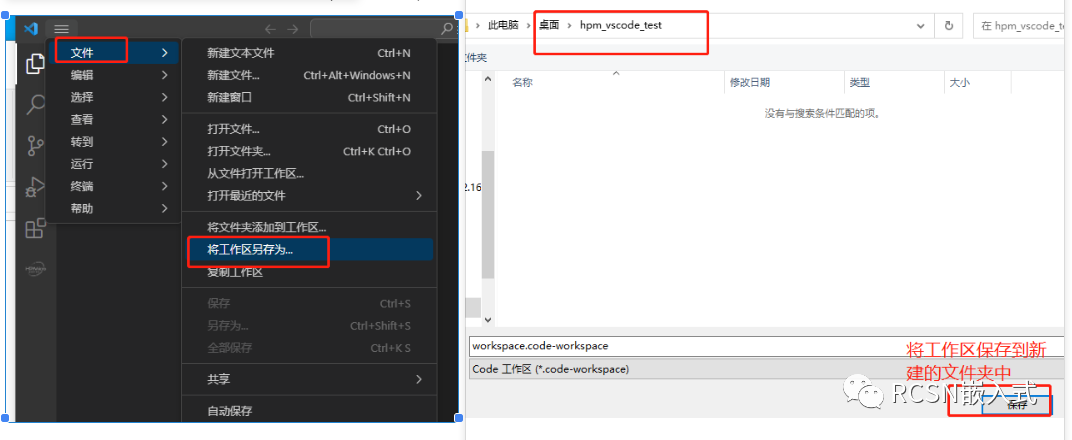Click the back navigation arrow in VS Code title bar
Viewport: 1072px width, 440px height.
(270, 29)
